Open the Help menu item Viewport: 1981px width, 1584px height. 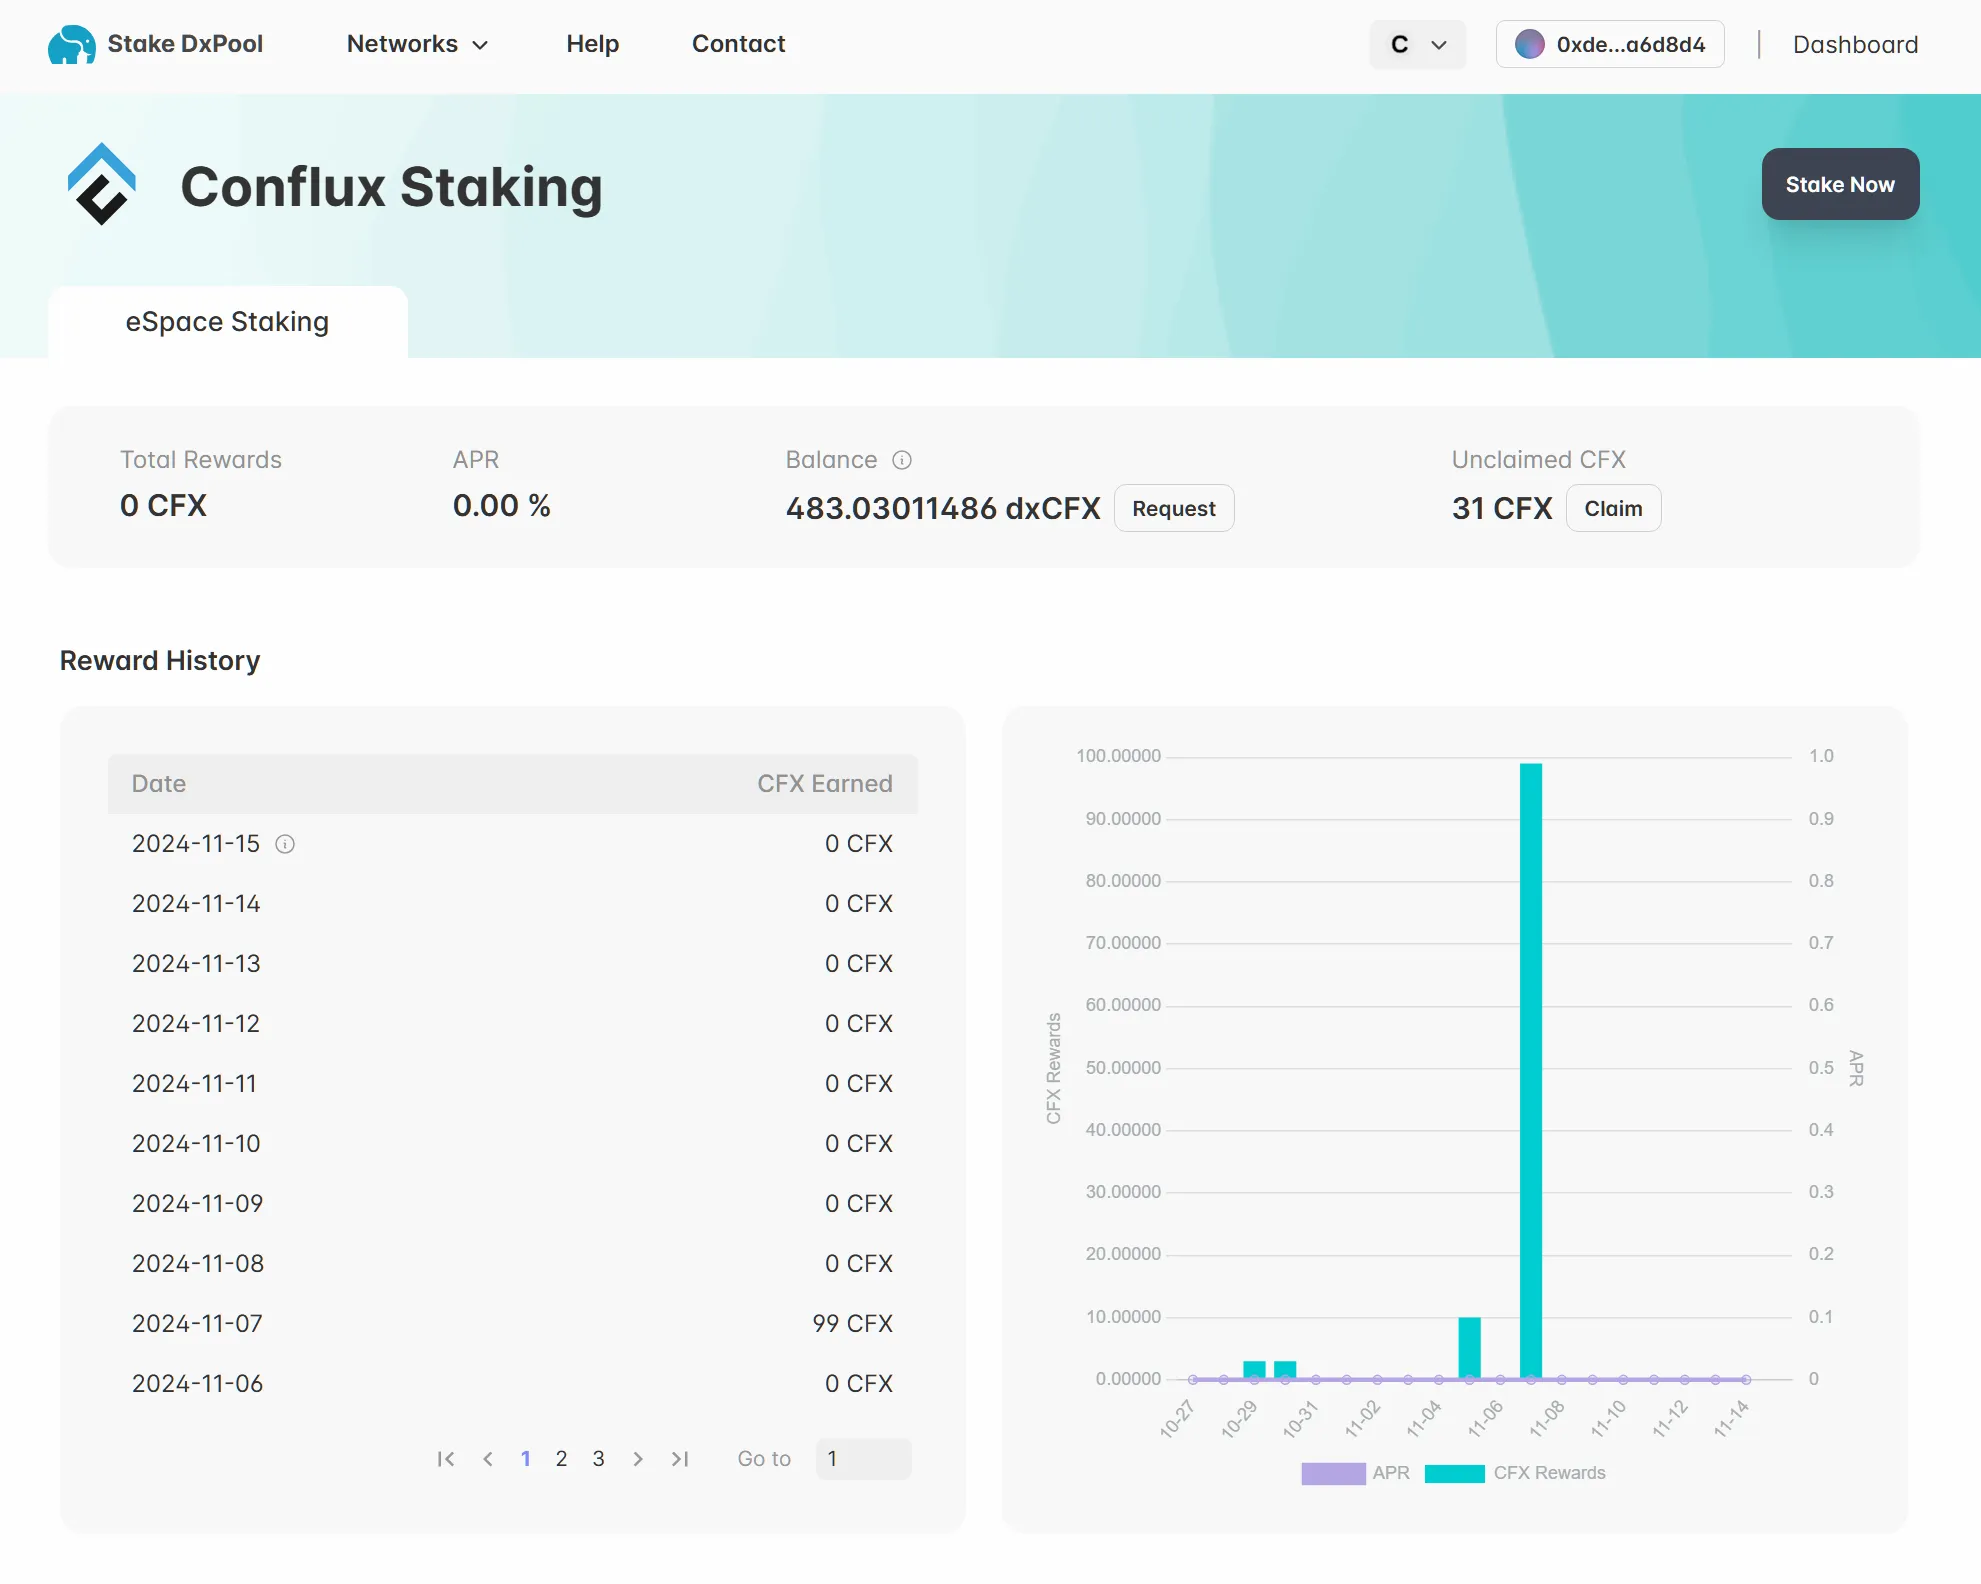tap(592, 44)
